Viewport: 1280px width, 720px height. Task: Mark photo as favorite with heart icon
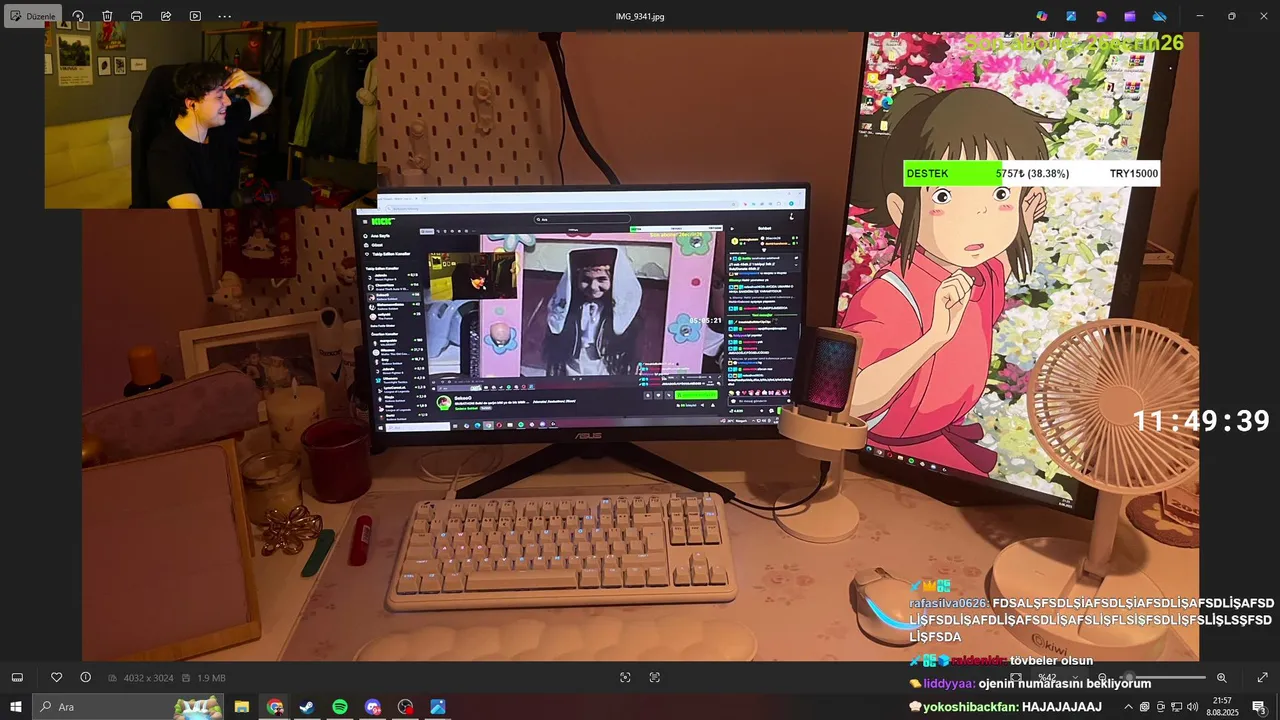(56, 677)
